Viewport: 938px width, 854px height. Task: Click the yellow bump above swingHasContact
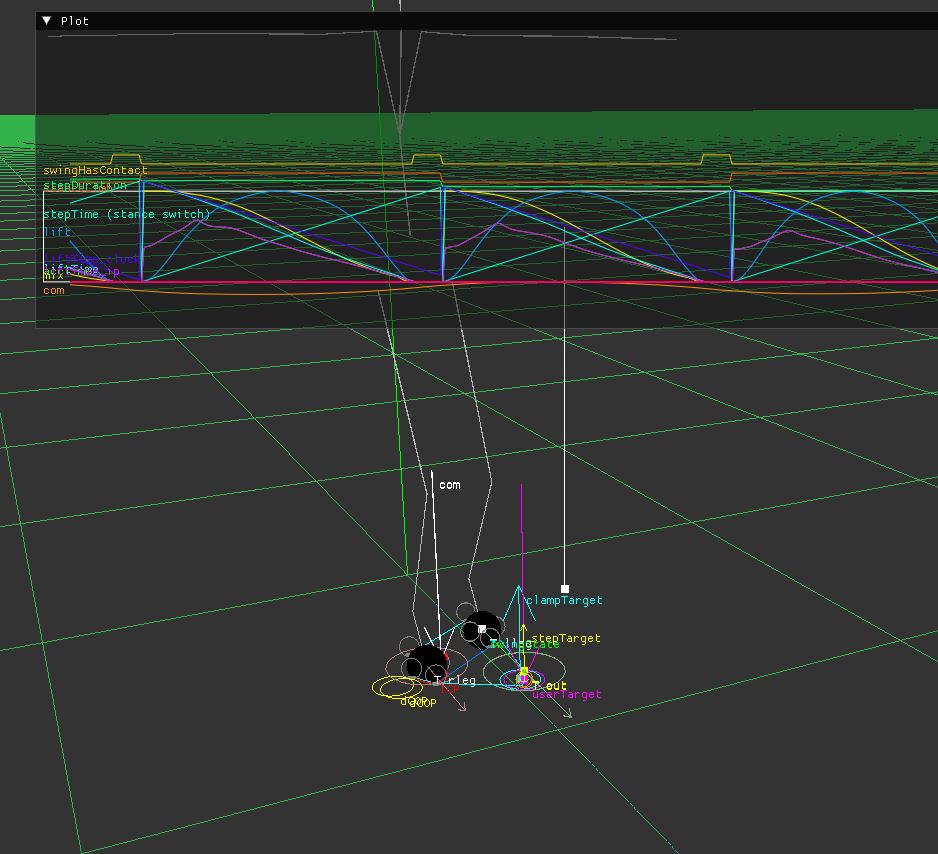coord(125,158)
